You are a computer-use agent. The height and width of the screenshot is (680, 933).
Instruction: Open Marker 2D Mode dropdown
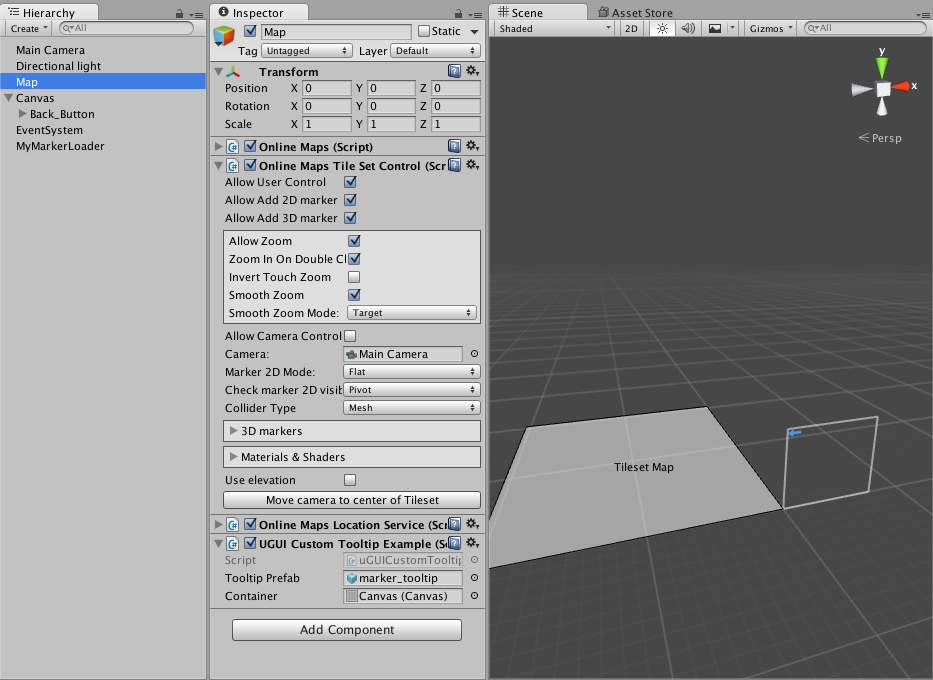(412, 372)
